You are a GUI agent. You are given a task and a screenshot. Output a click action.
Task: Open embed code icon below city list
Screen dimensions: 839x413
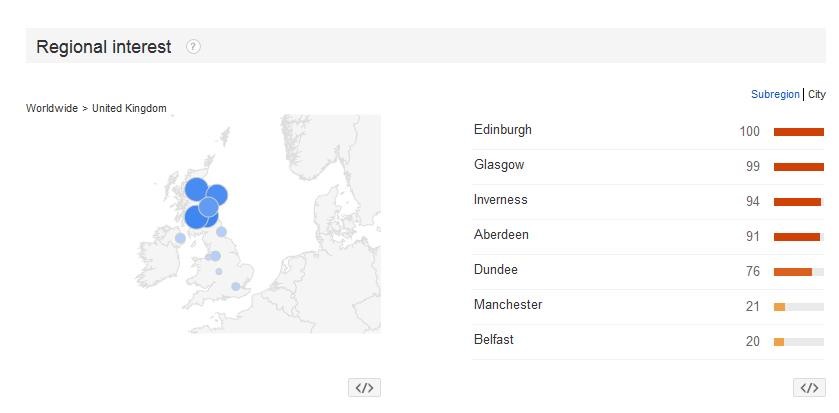[809, 388]
